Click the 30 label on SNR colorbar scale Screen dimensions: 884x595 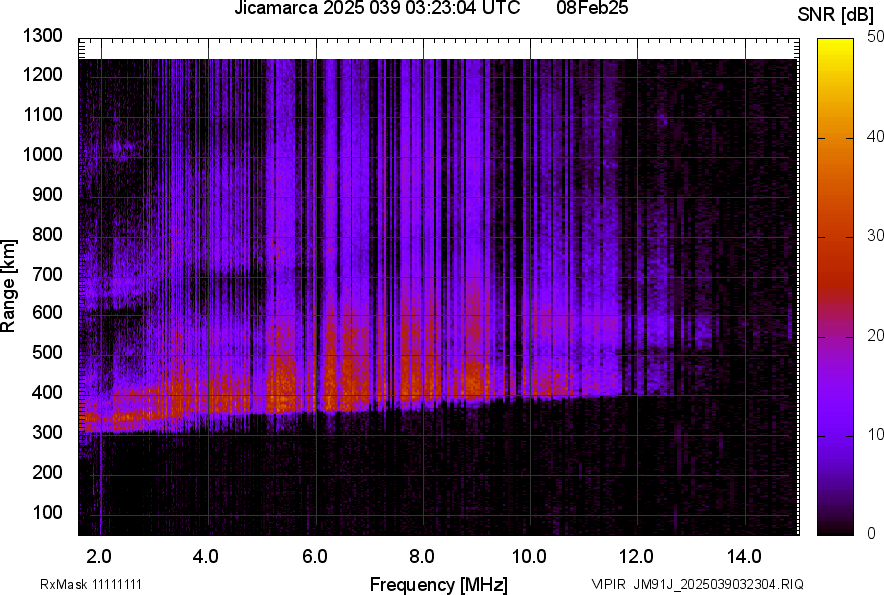click(x=875, y=235)
